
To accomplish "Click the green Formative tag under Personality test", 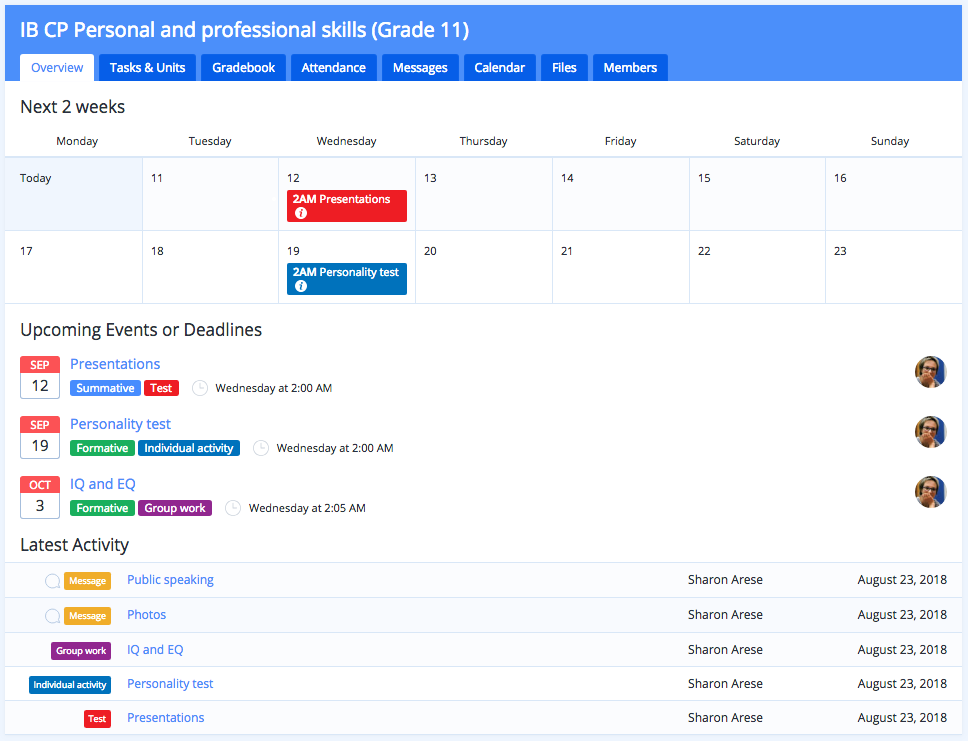I will click(102, 448).
